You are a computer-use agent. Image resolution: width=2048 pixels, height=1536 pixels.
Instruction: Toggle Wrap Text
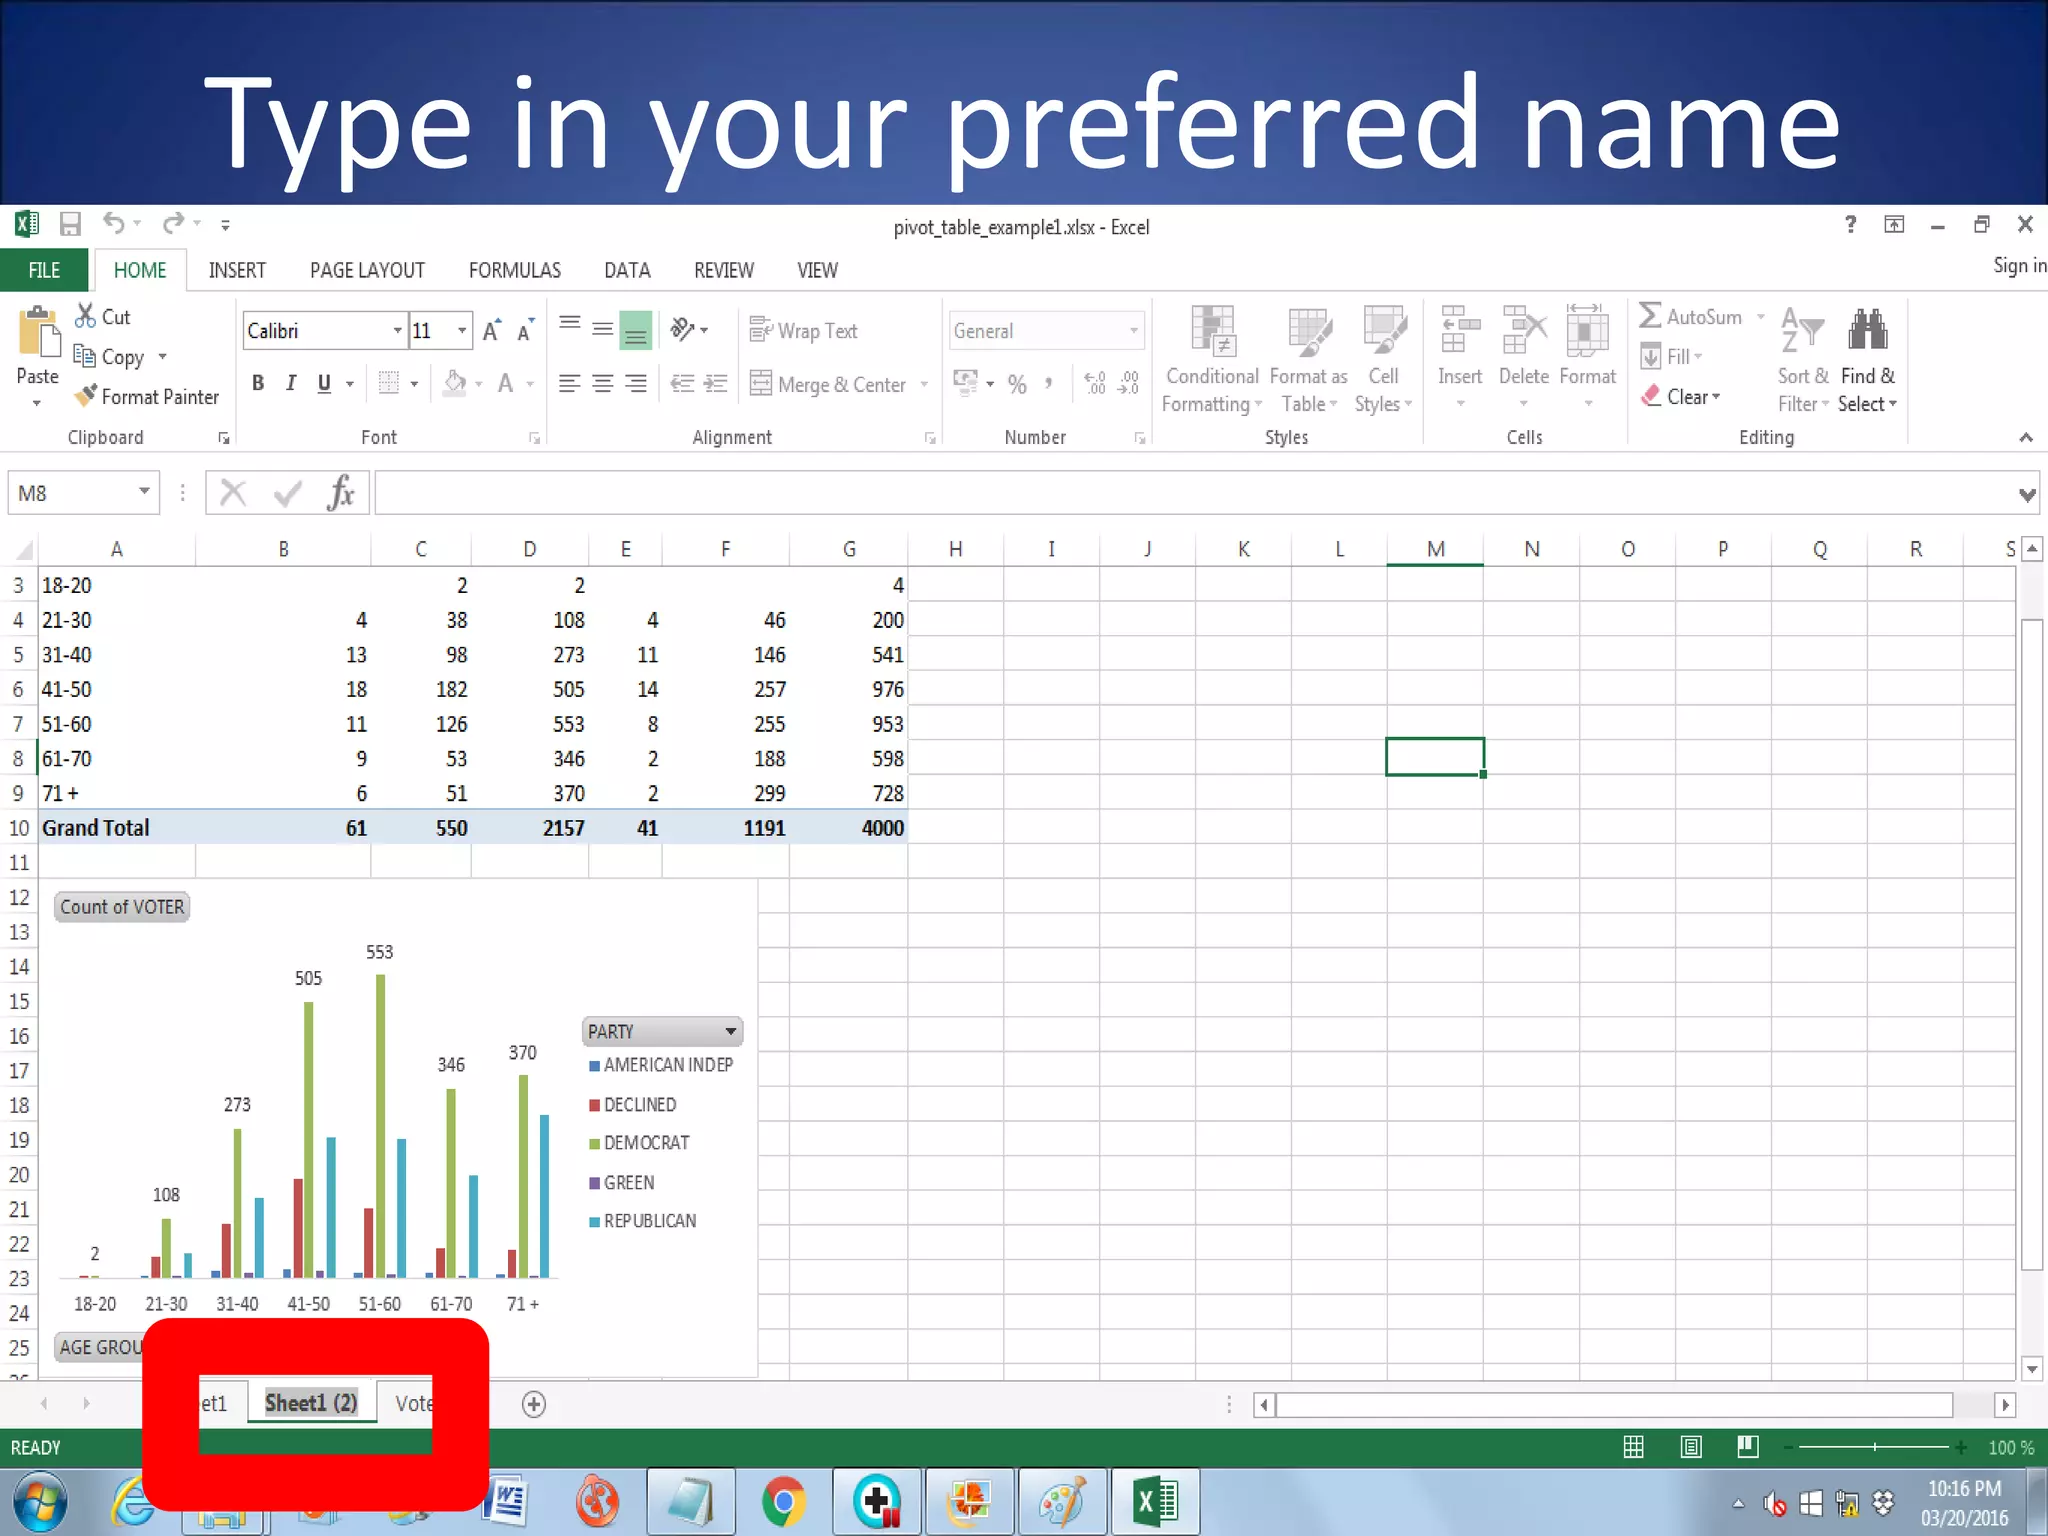(804, 331)
